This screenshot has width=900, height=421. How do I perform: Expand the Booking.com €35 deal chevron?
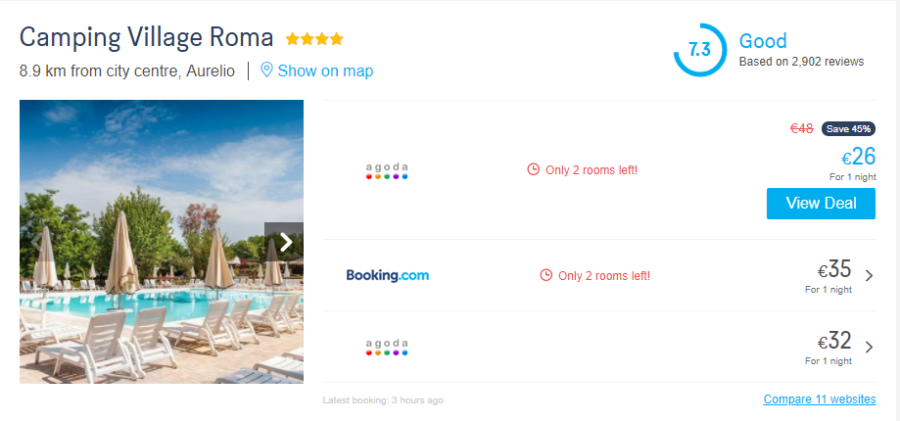tap(868, 276)
